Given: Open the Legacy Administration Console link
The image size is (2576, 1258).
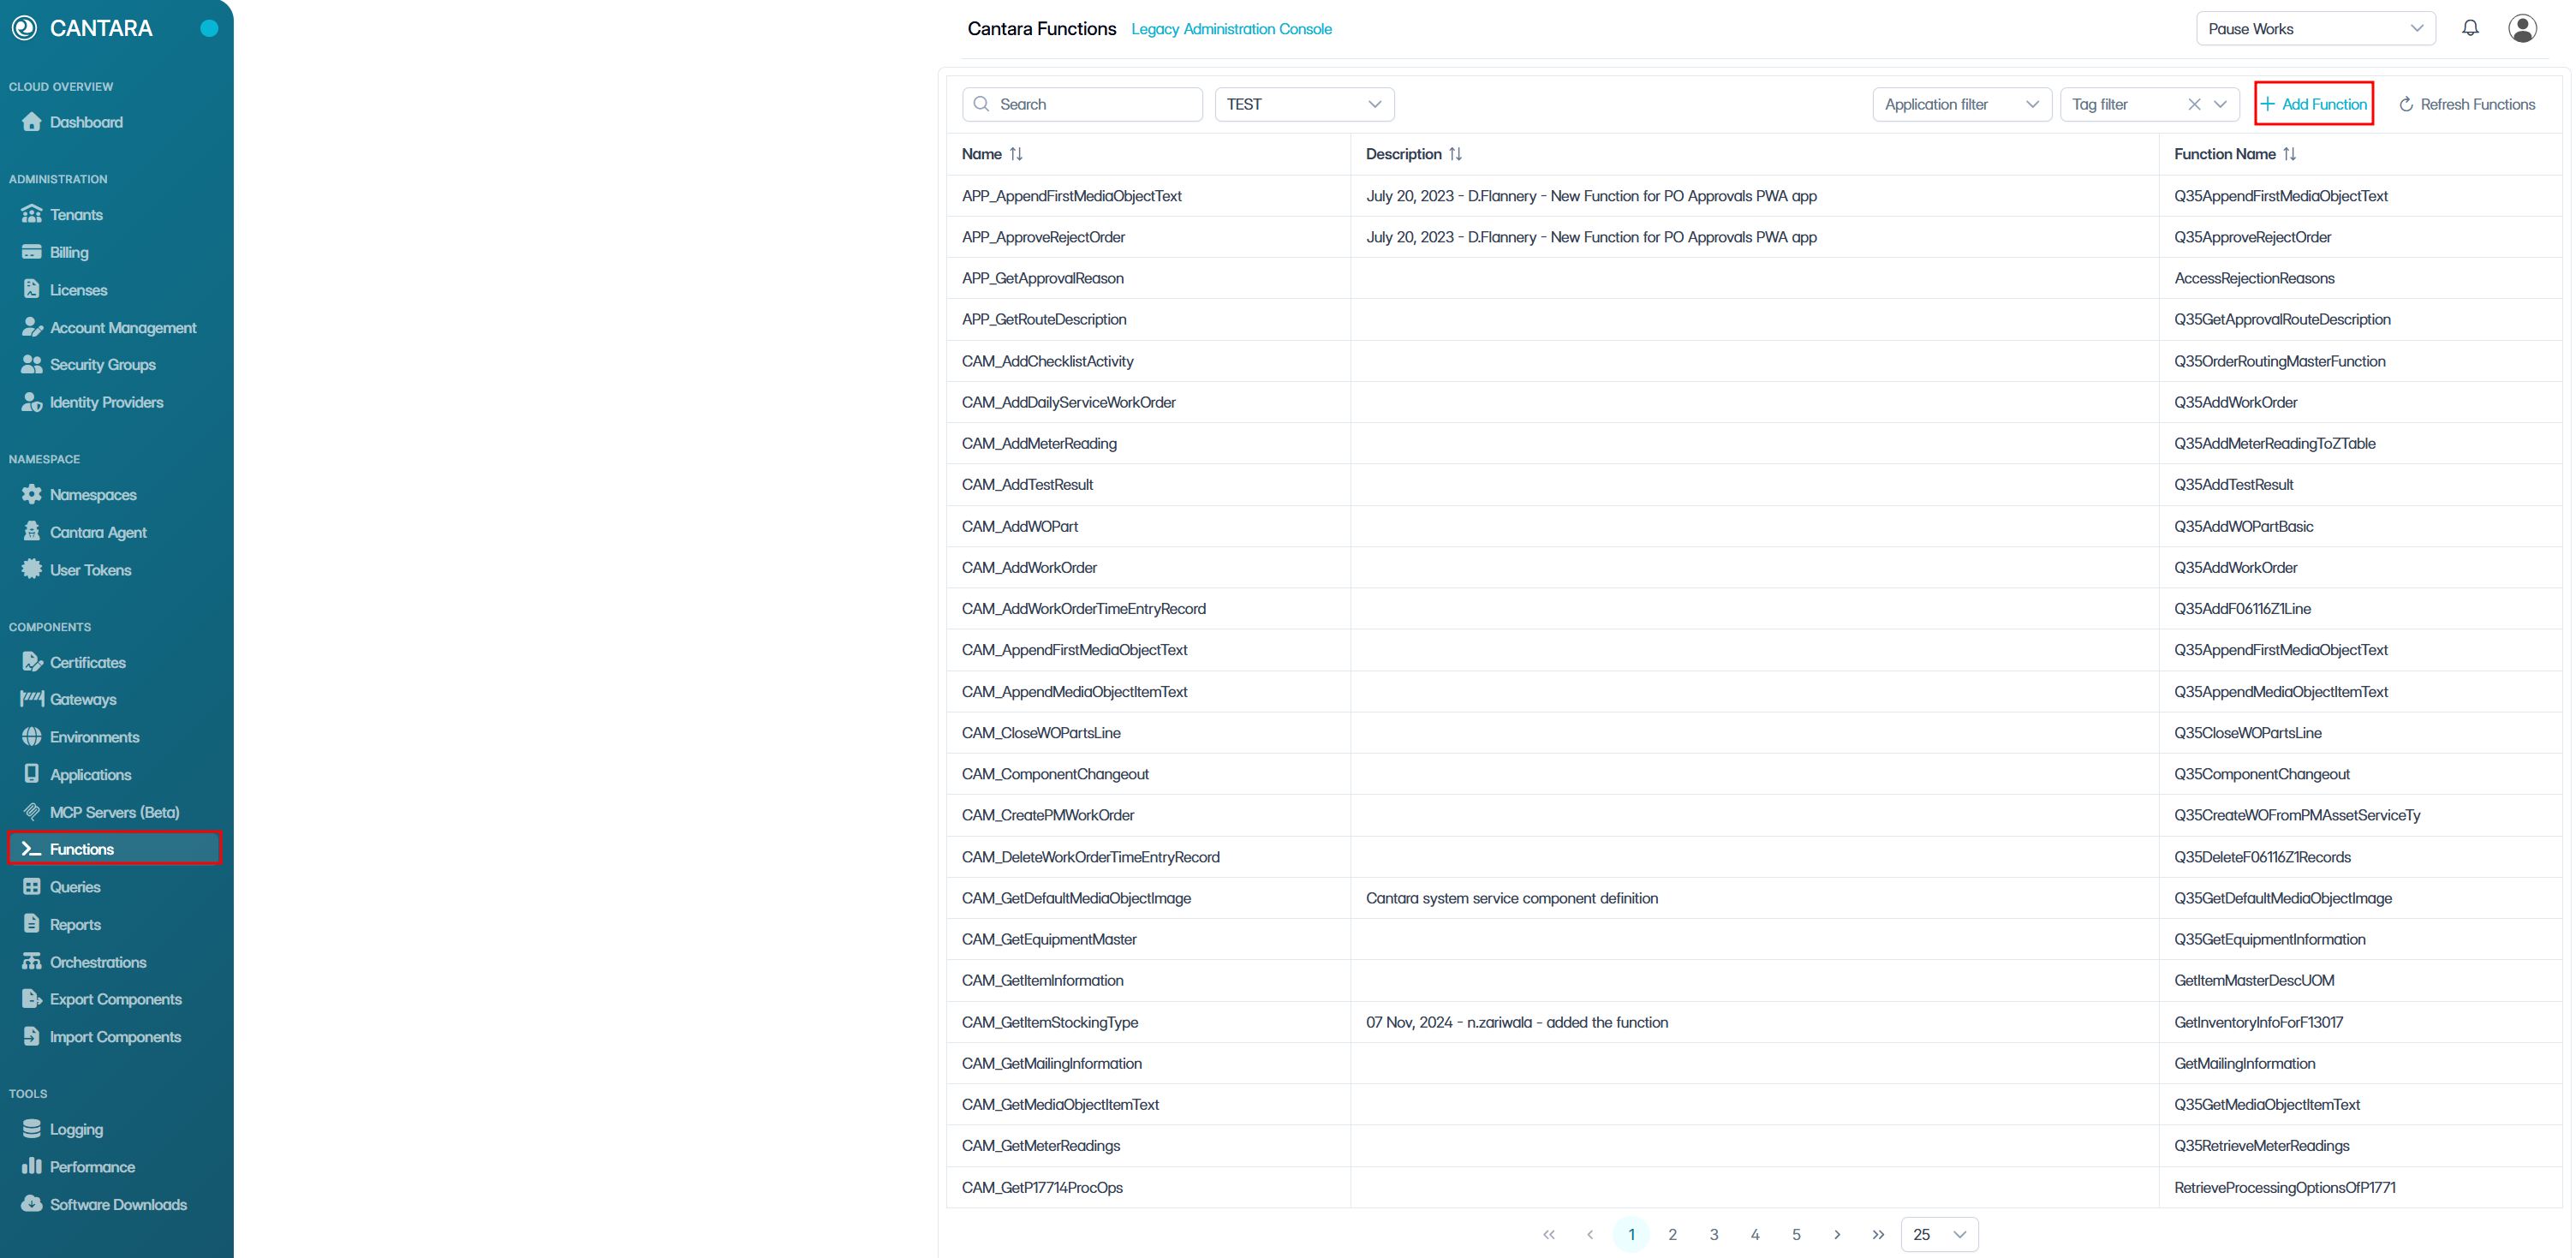Looking at the screenshot, I should [x=1231, y=29].
